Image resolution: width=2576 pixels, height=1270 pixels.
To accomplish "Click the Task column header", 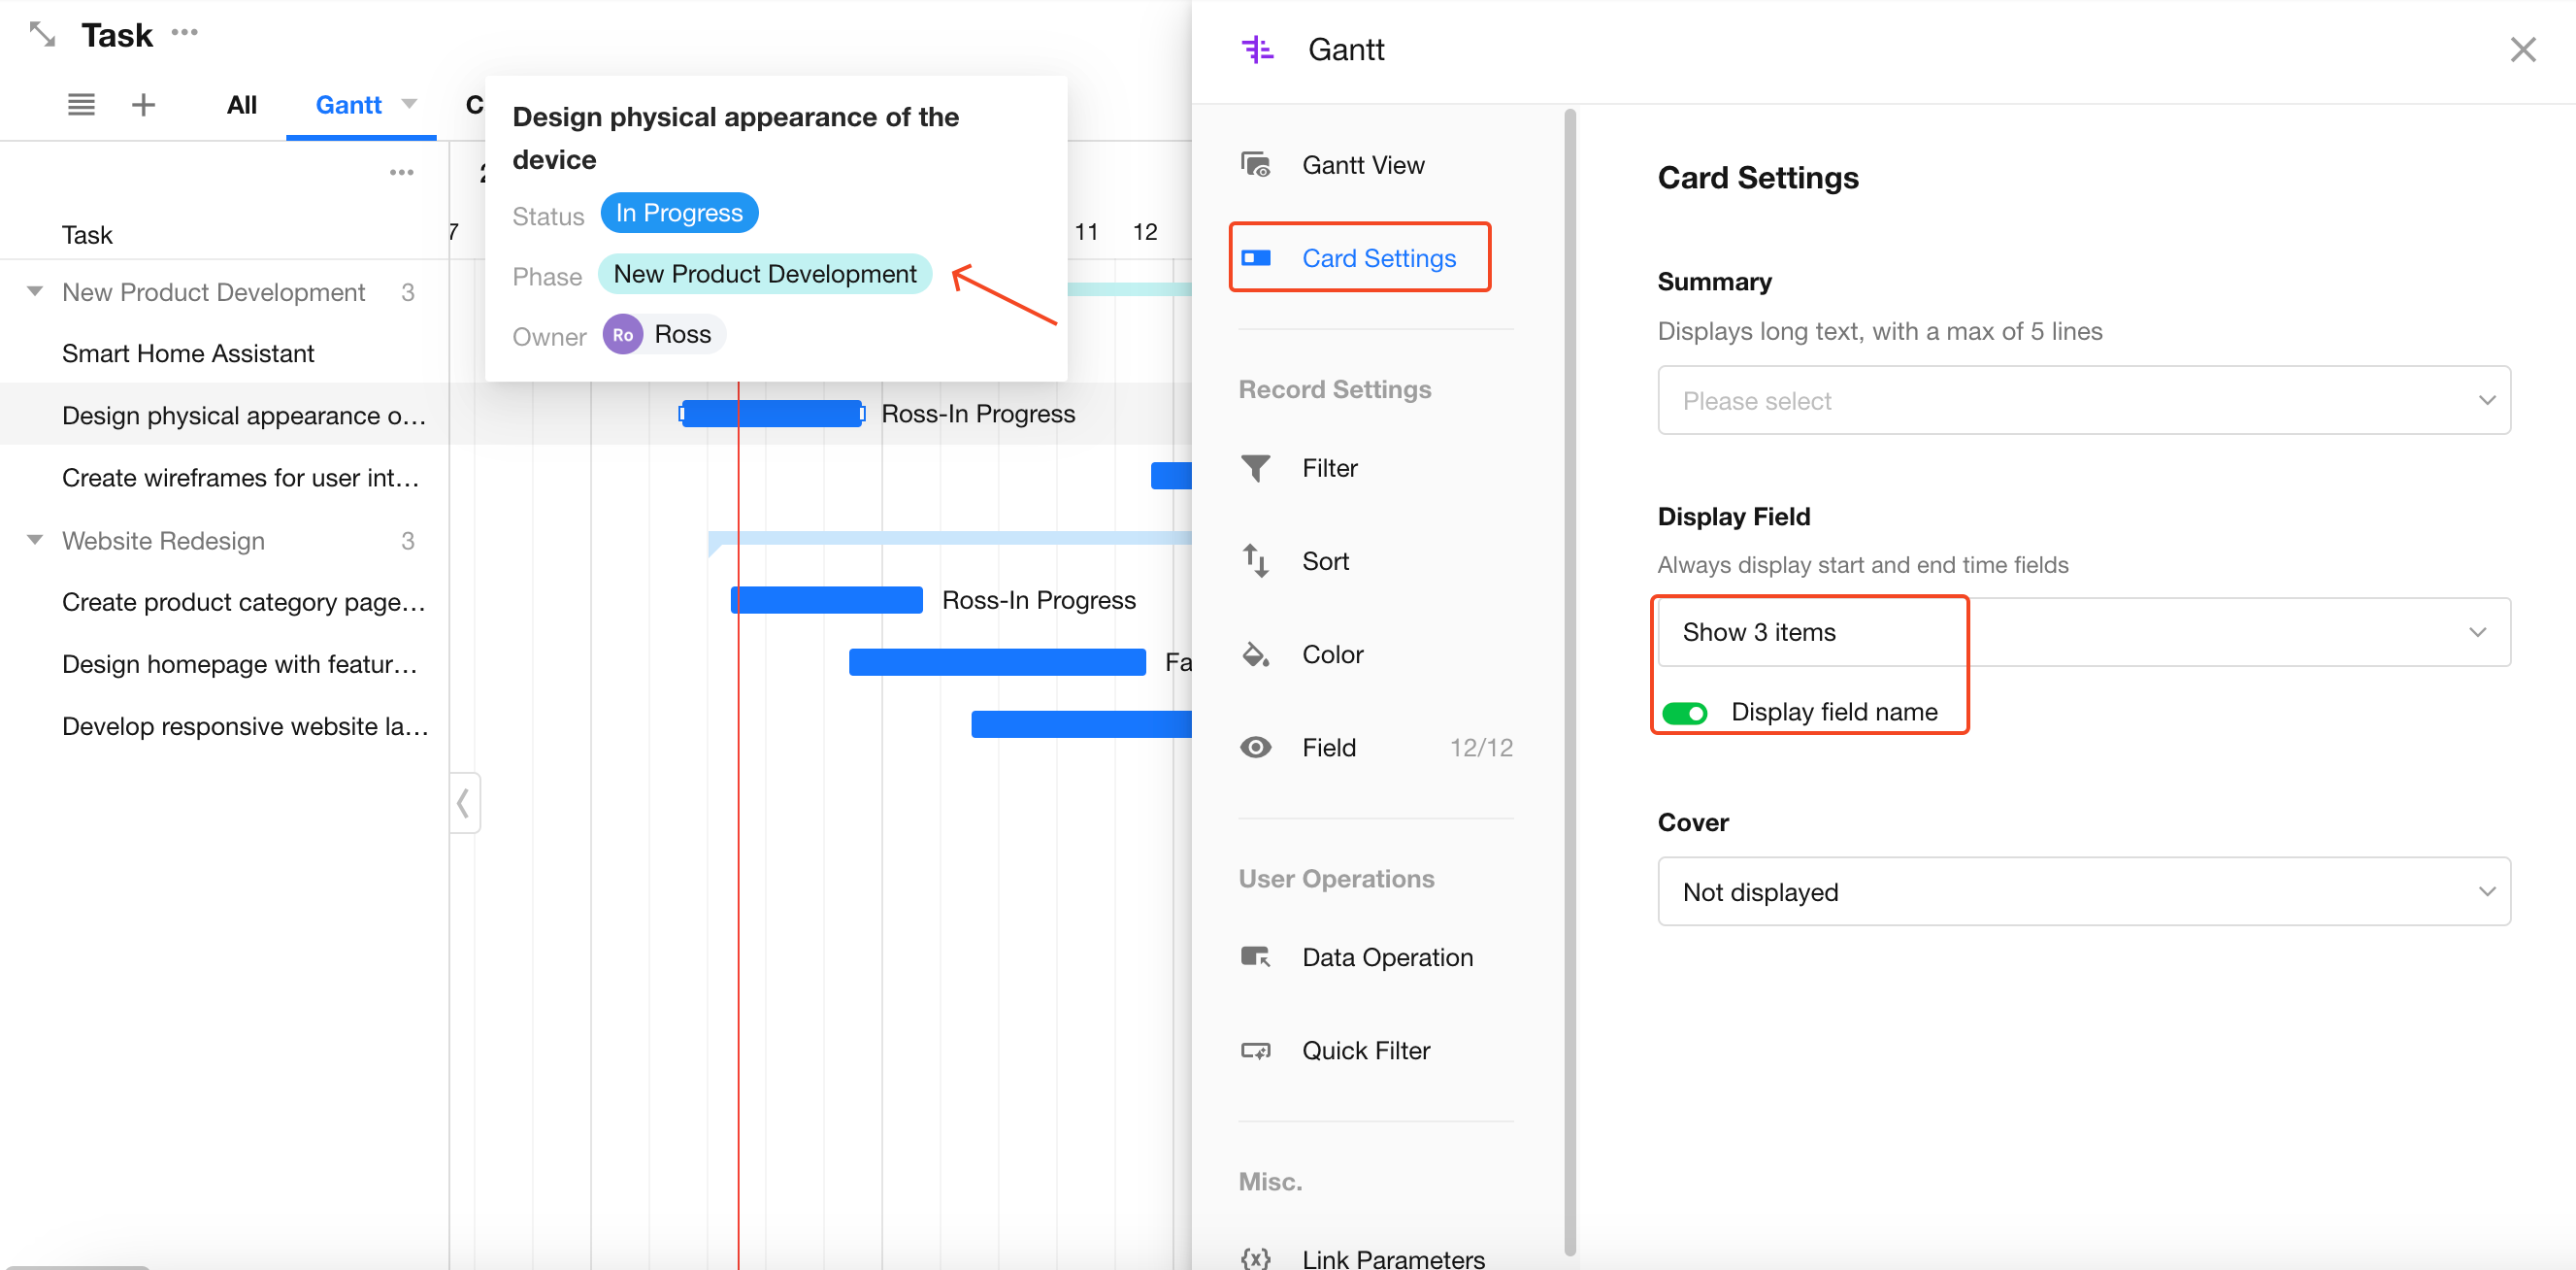I will [x=87, y=235].
